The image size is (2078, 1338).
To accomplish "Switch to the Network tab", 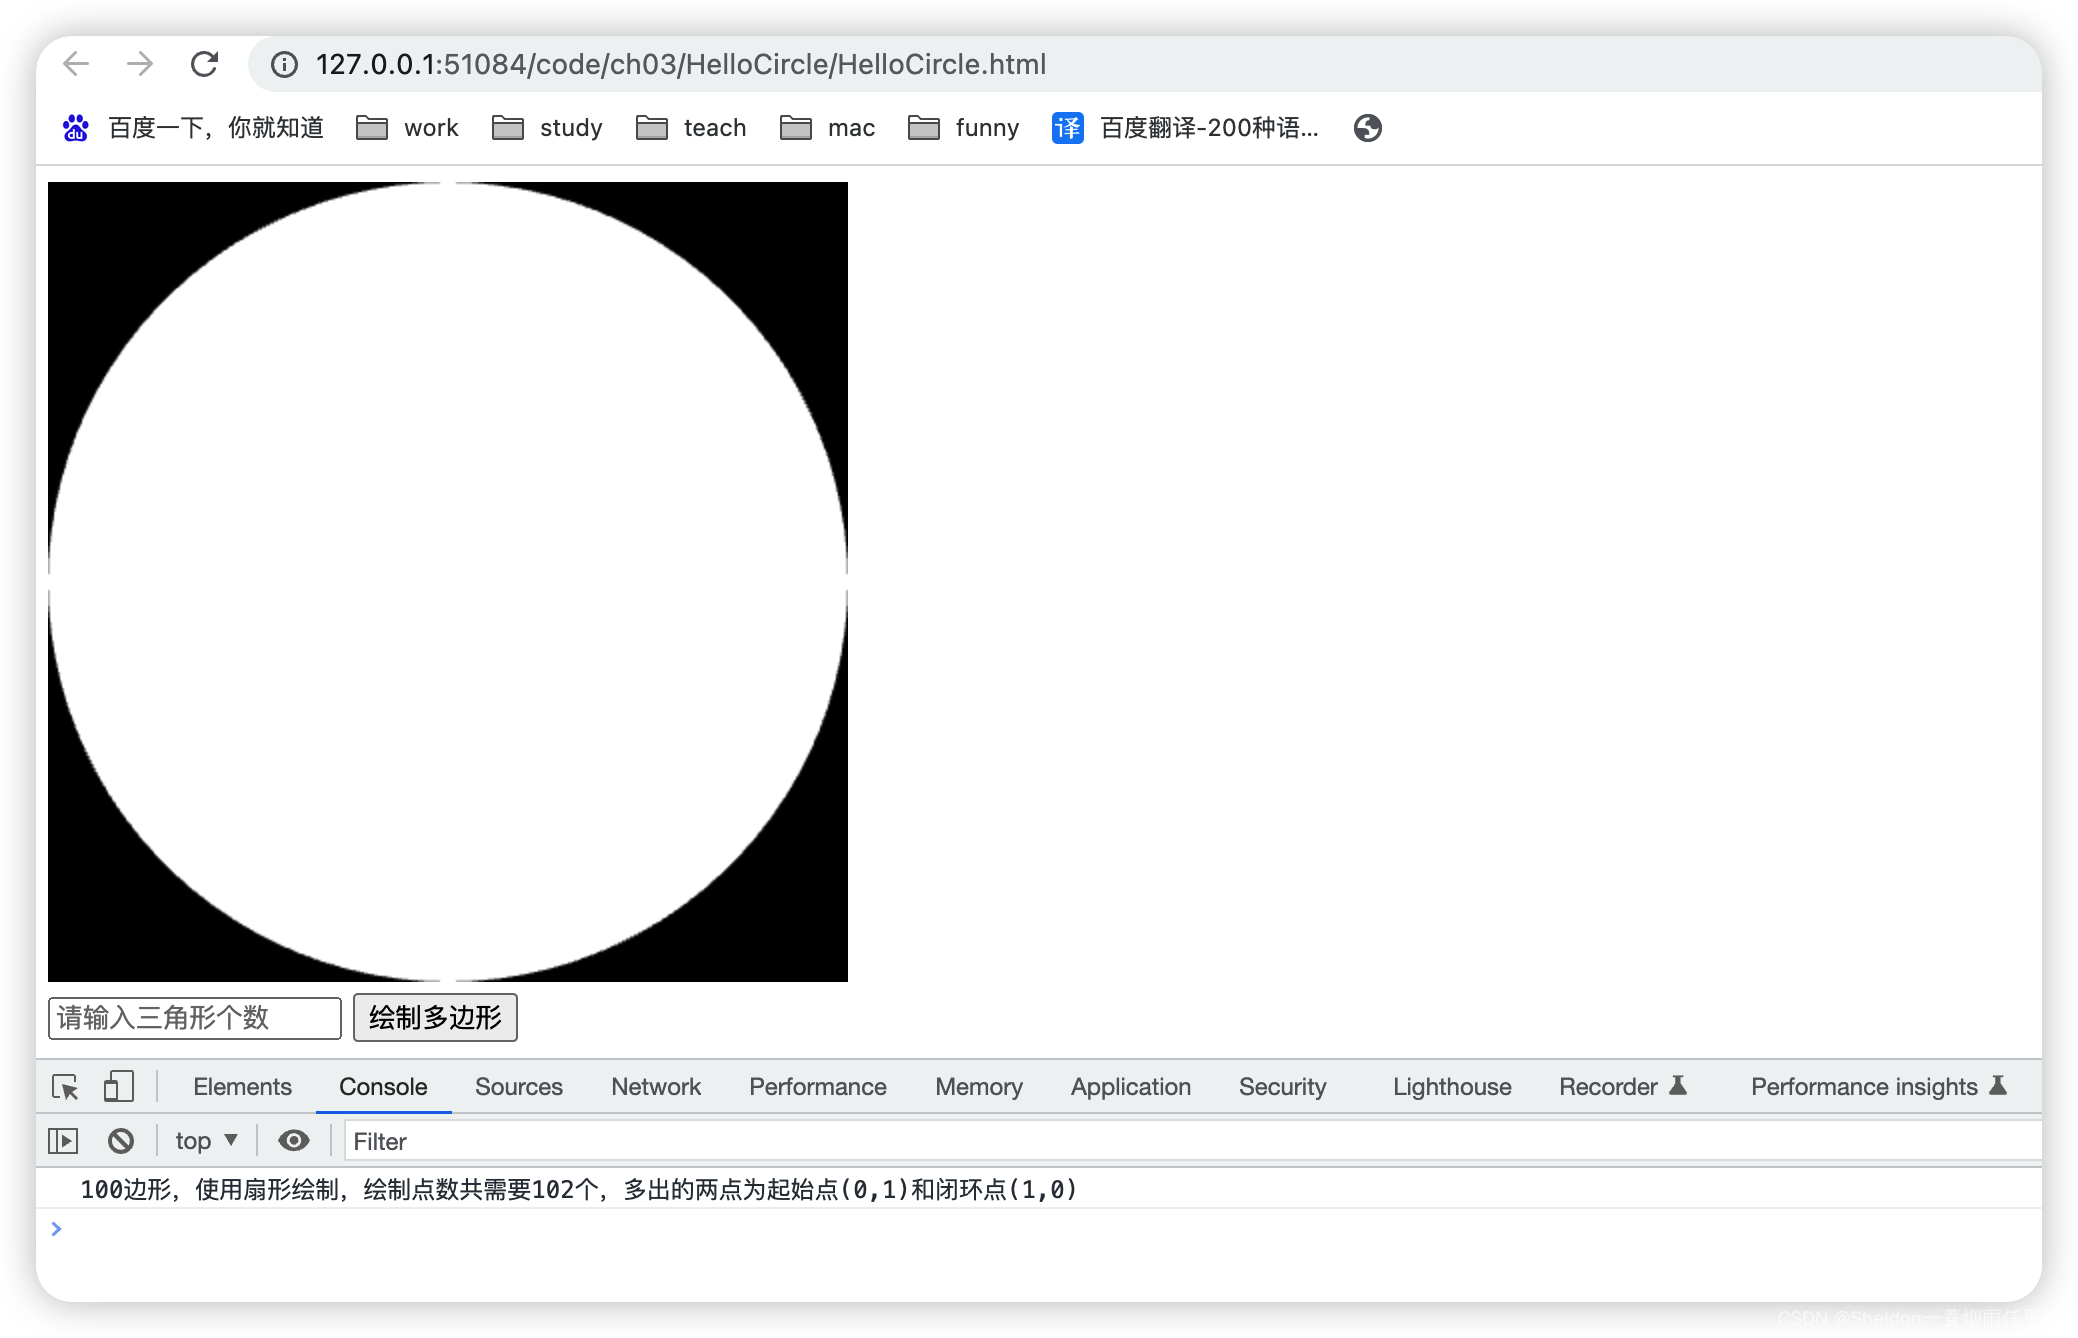I will pyautogui.click(x=656, y=1087).
